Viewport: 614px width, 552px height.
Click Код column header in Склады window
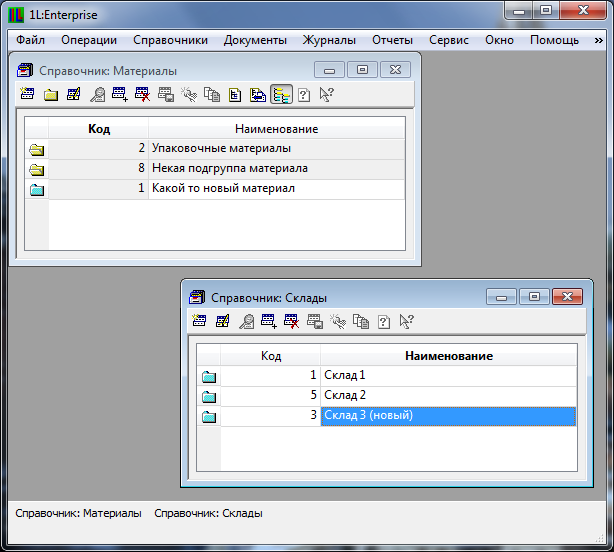pos(270,355)
